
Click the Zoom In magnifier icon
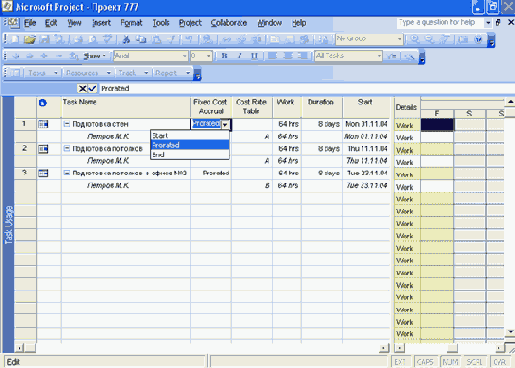[415, 39]
